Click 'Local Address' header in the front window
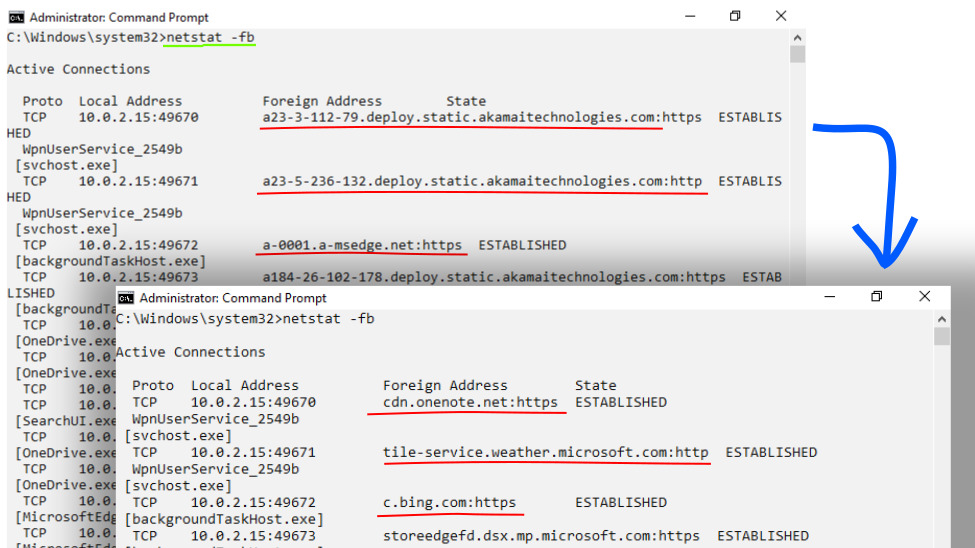This screenshot has height=548, width=975. pos(244,386)
